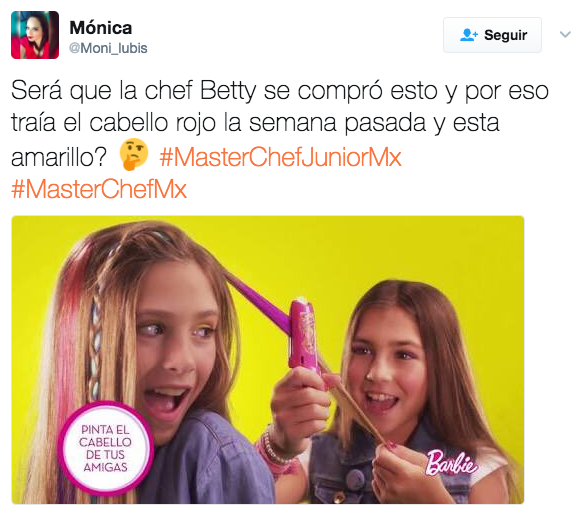Viewport: 582px width, 512px height.
Task: Open the @Moni_lubis handle link
Action: click(x=108, y=48)
